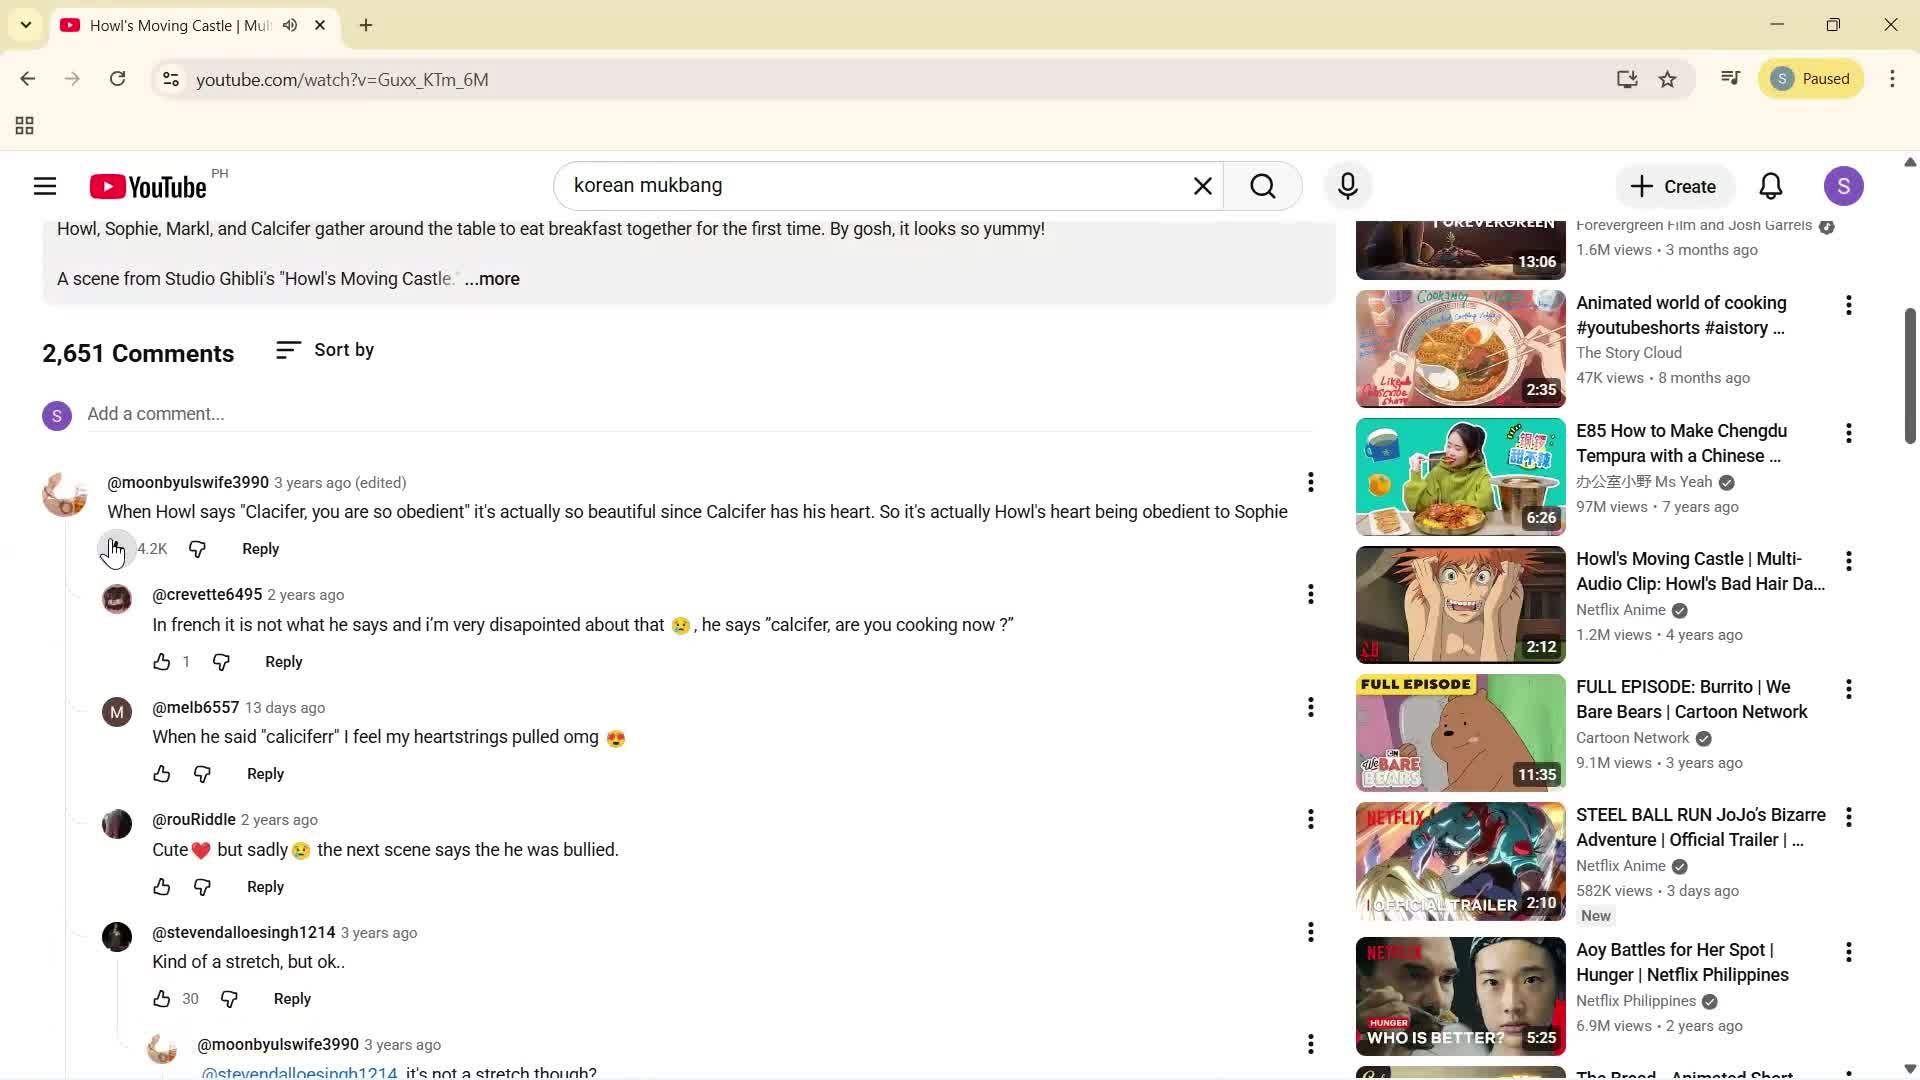This screenshot has height=1080, width=1920.
Task: Like @stevendalloesingh1214's comment
Action: (x=161, y=998)
